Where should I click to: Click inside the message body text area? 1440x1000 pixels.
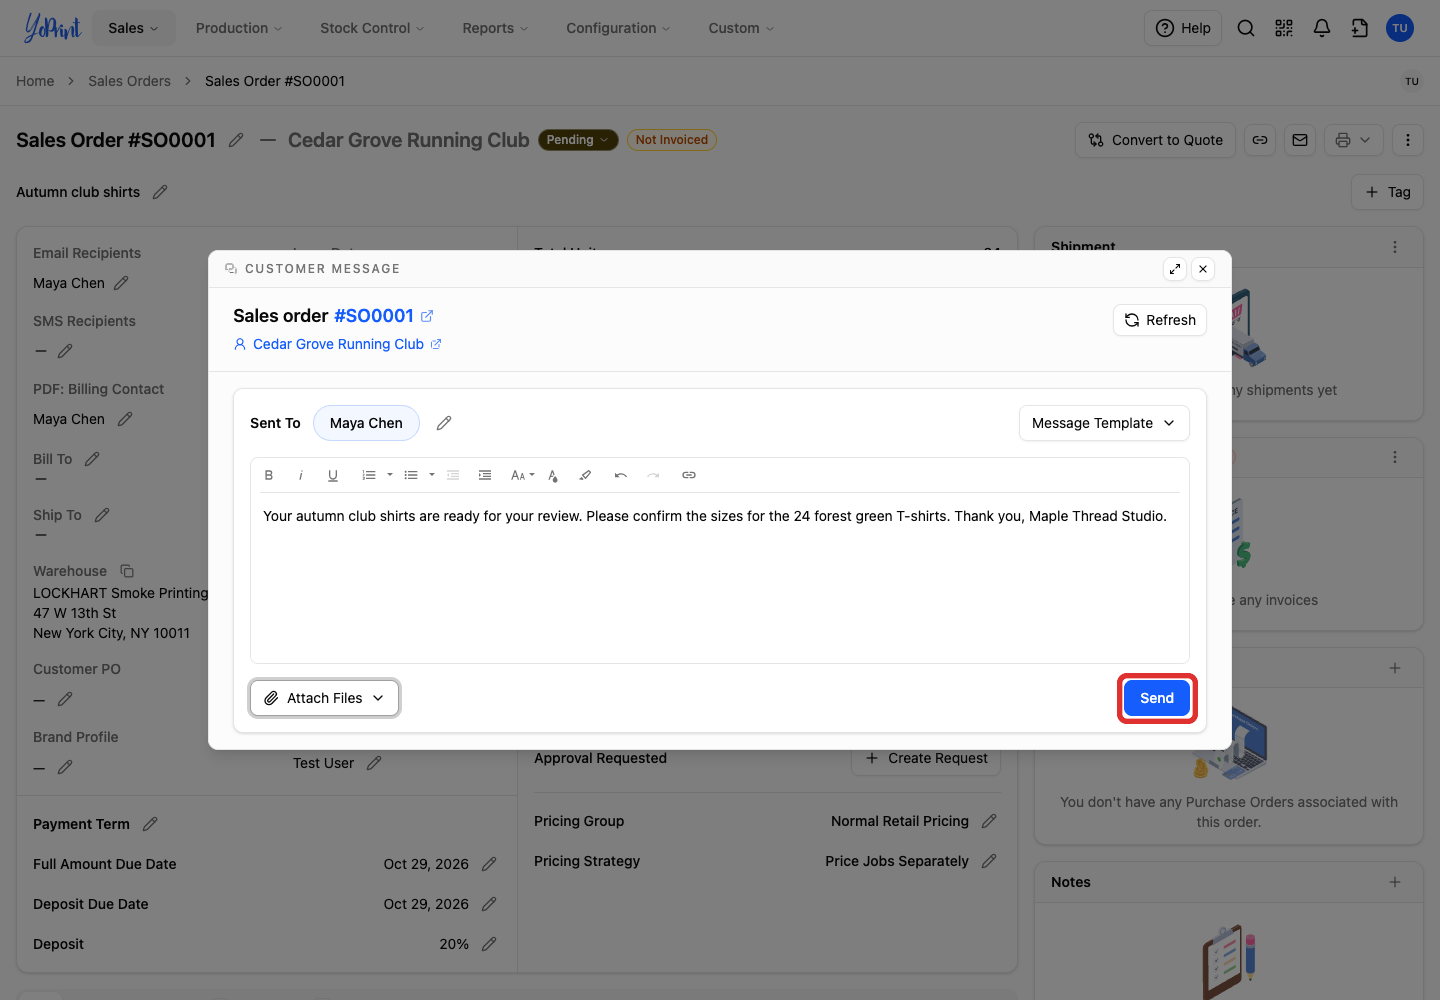click(x=720, y=578)
